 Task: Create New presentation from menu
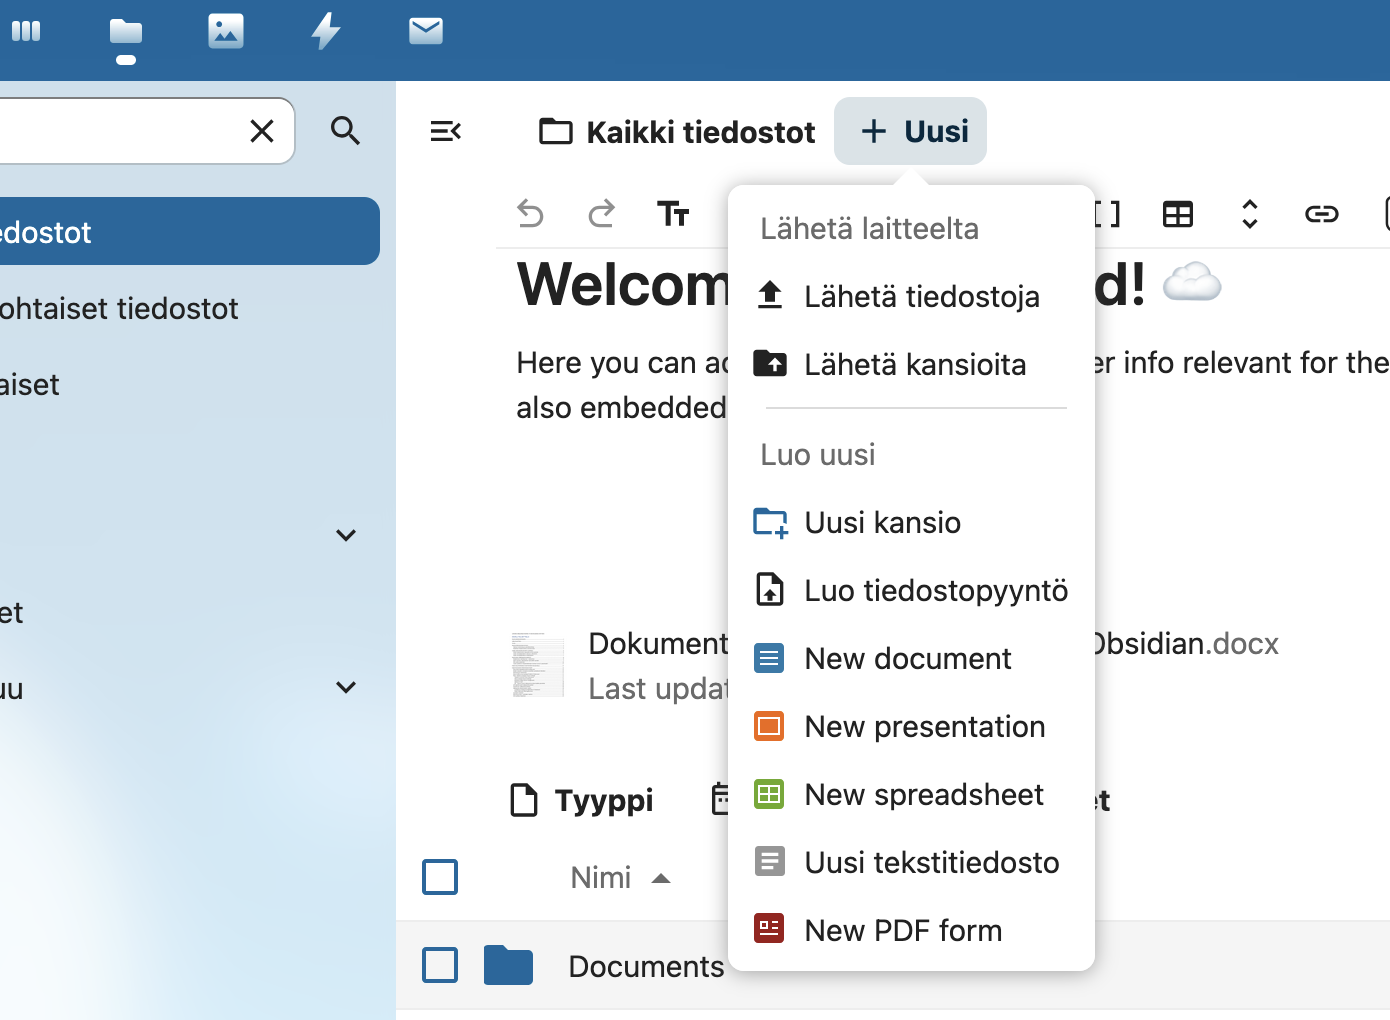pyautogui.click(x=912, y=727)
